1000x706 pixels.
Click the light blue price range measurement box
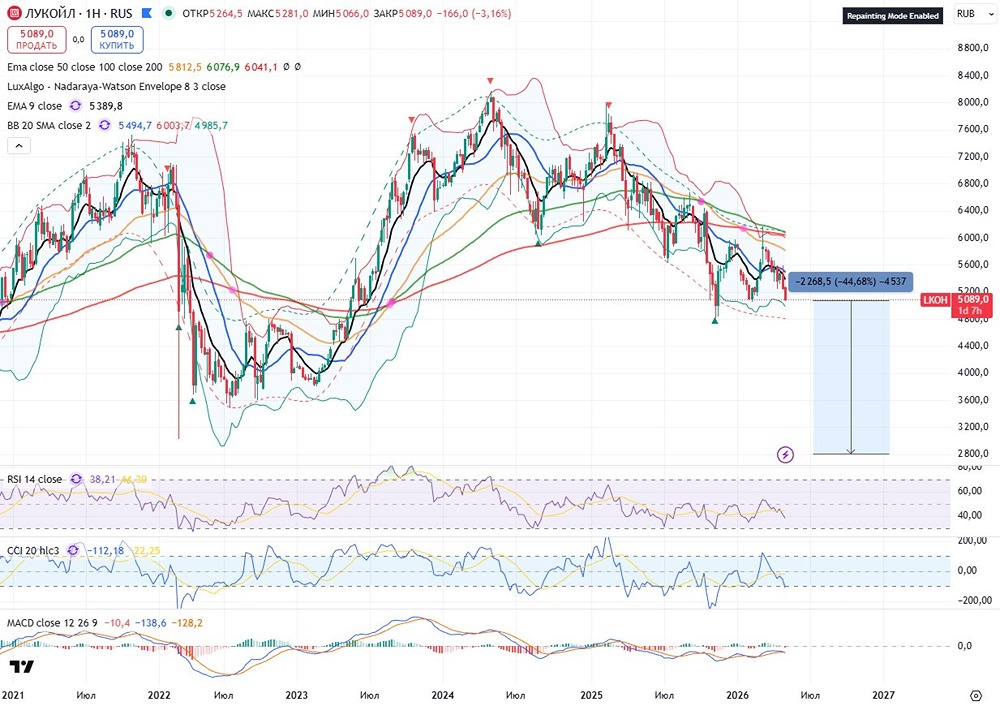(851, 377)
